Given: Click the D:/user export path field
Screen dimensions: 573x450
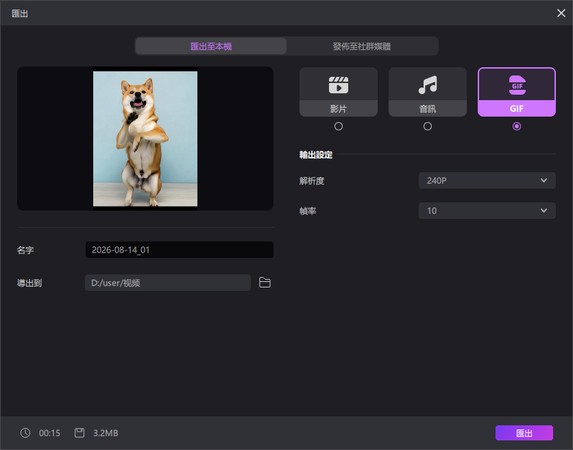Looking at the screenshot, I should click(x=168, y=283).
